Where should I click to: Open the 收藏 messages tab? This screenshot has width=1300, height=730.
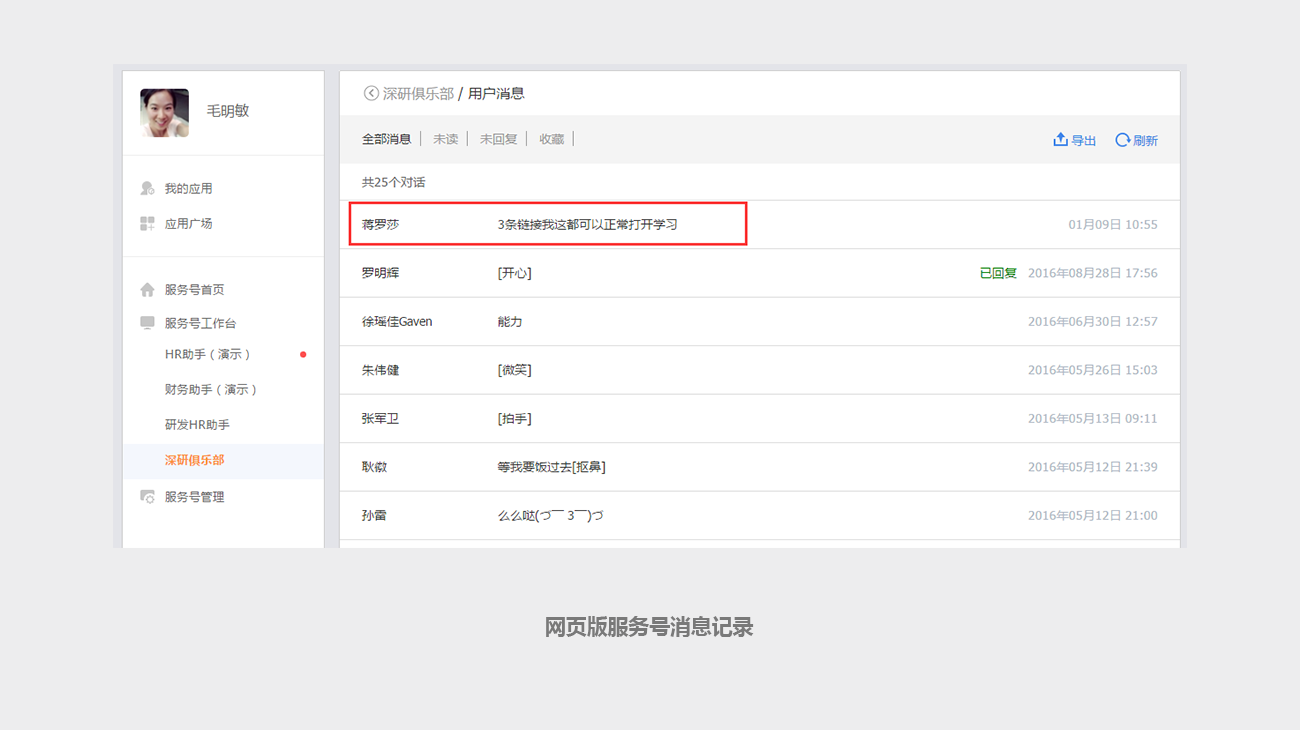[552, 140]
